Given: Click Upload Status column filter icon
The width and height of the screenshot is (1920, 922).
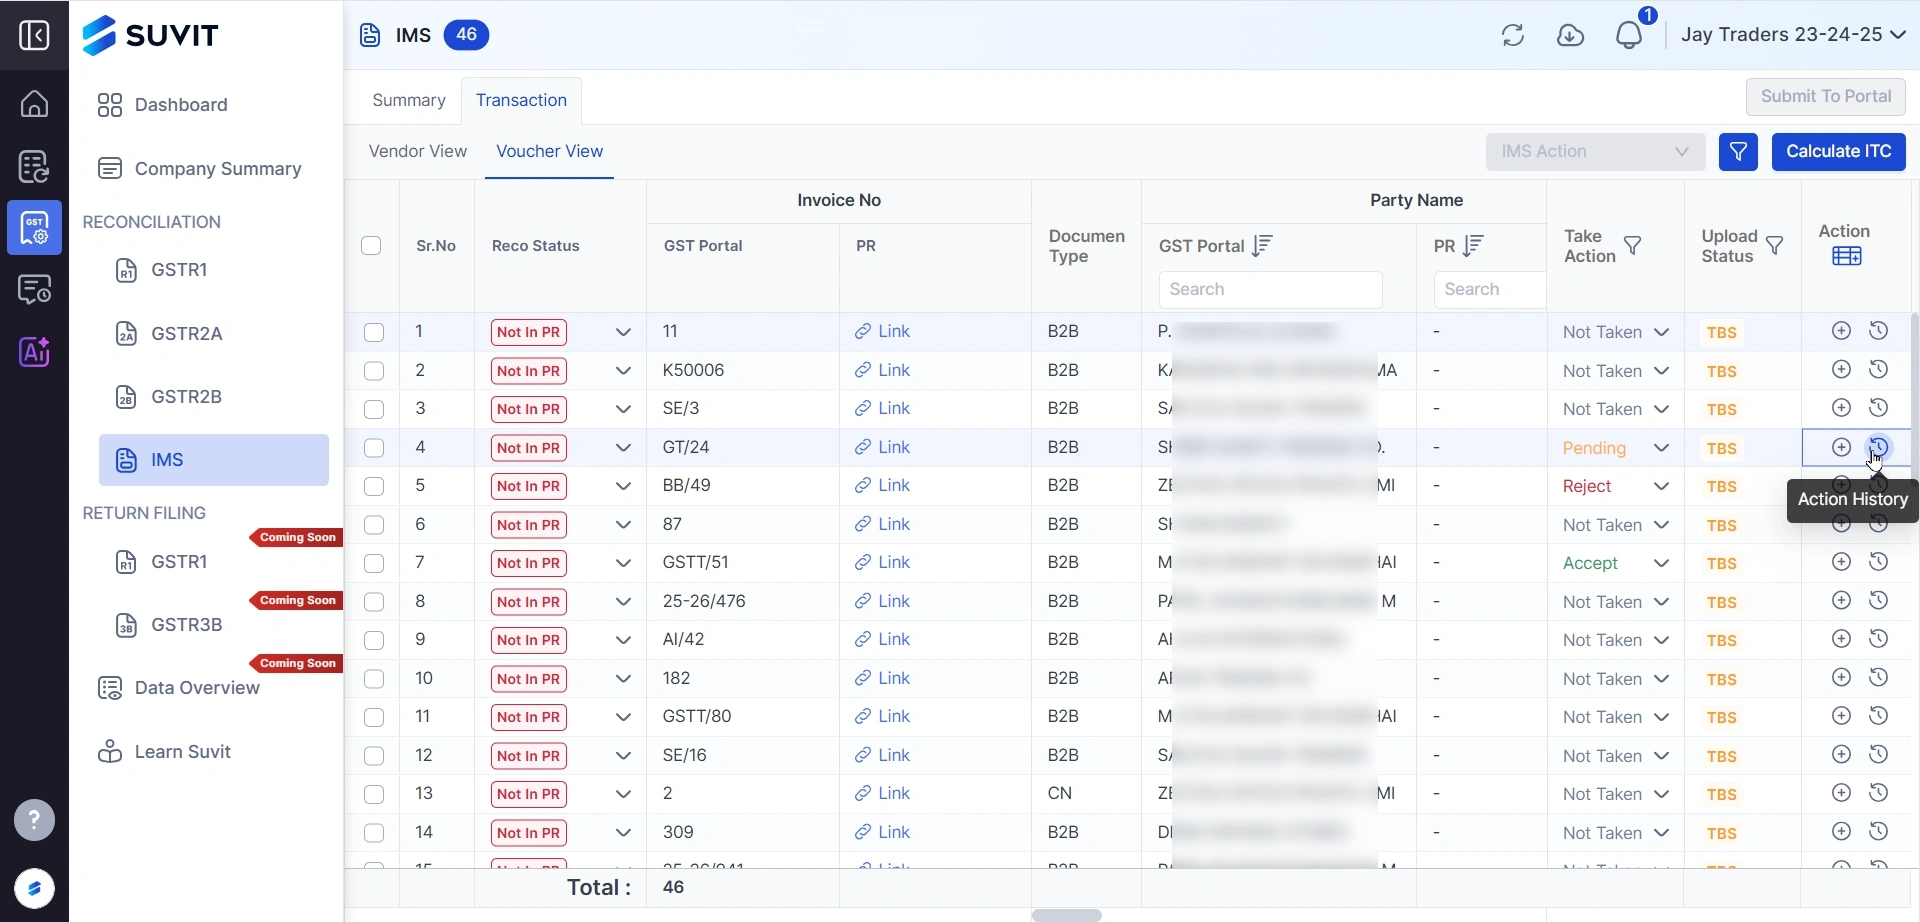Looking at the screenshot, I should tap(1775, 246).
